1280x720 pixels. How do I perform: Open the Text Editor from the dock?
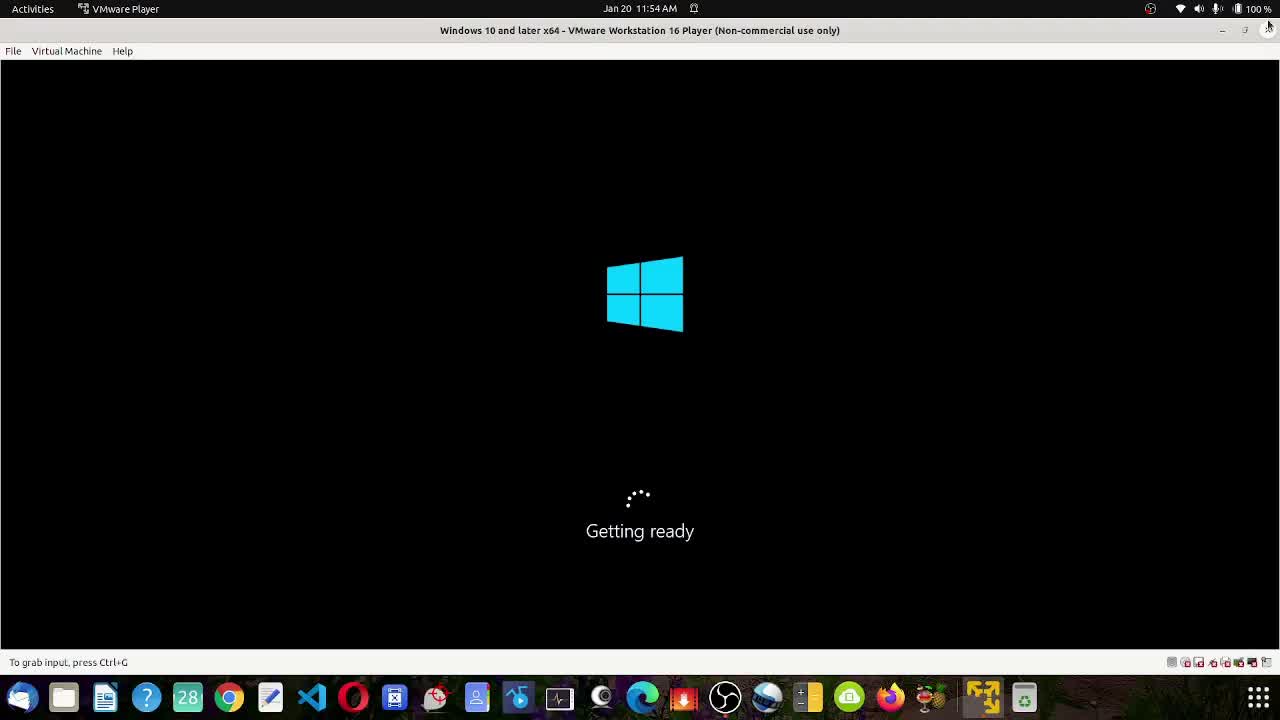pyautogui.click(x=270, y=697)
